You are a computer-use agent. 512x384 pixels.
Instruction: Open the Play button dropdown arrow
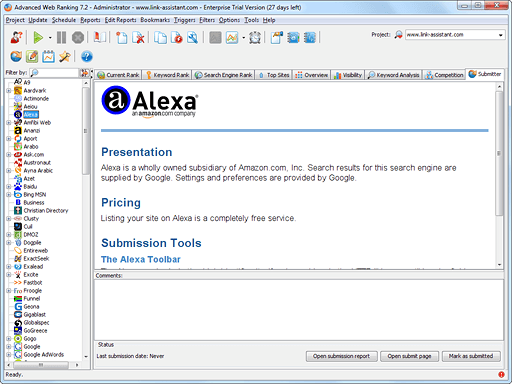pos(50,38)
